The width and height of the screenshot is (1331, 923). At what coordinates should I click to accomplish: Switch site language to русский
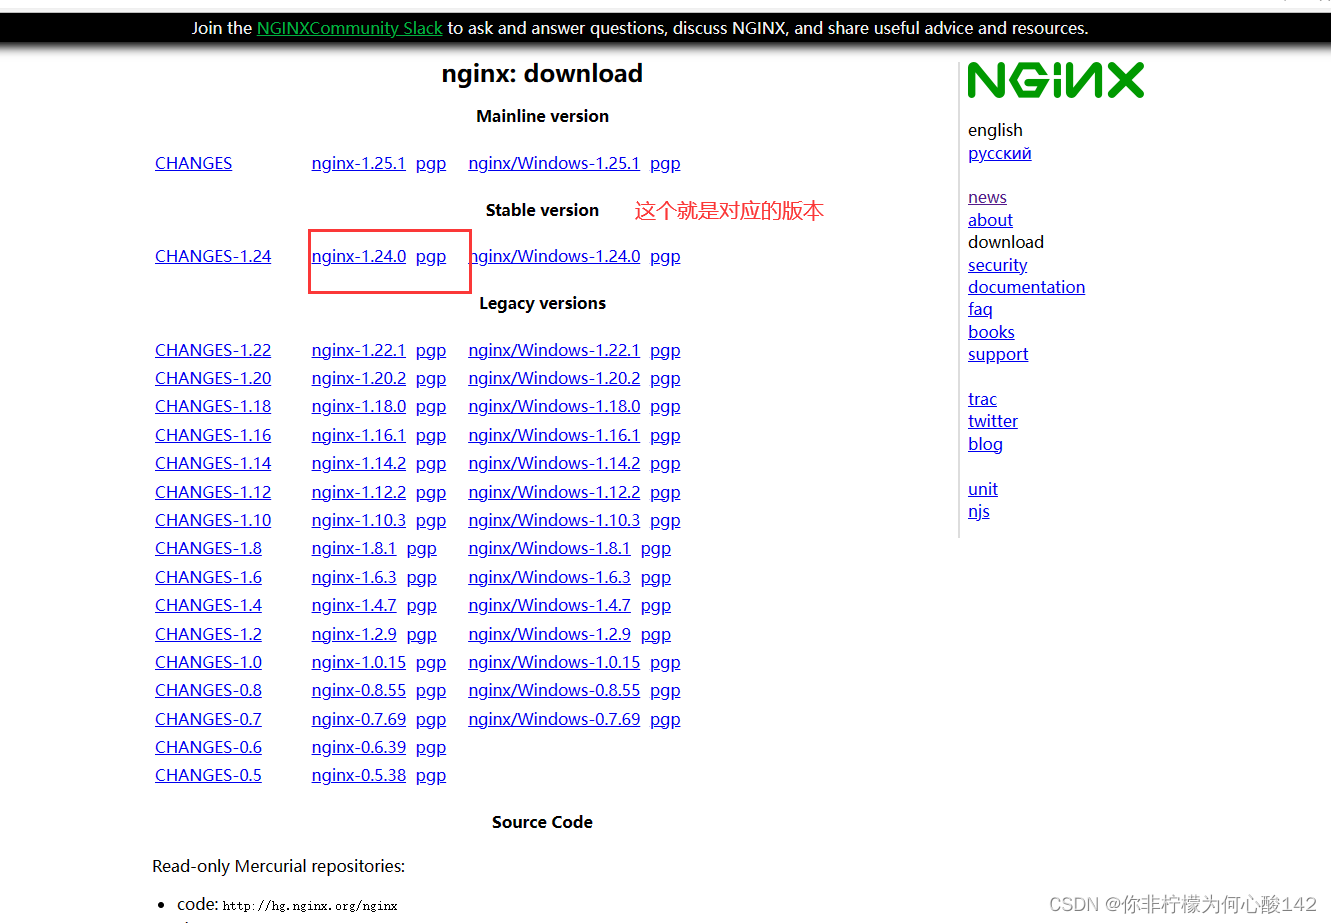[999, 153]
